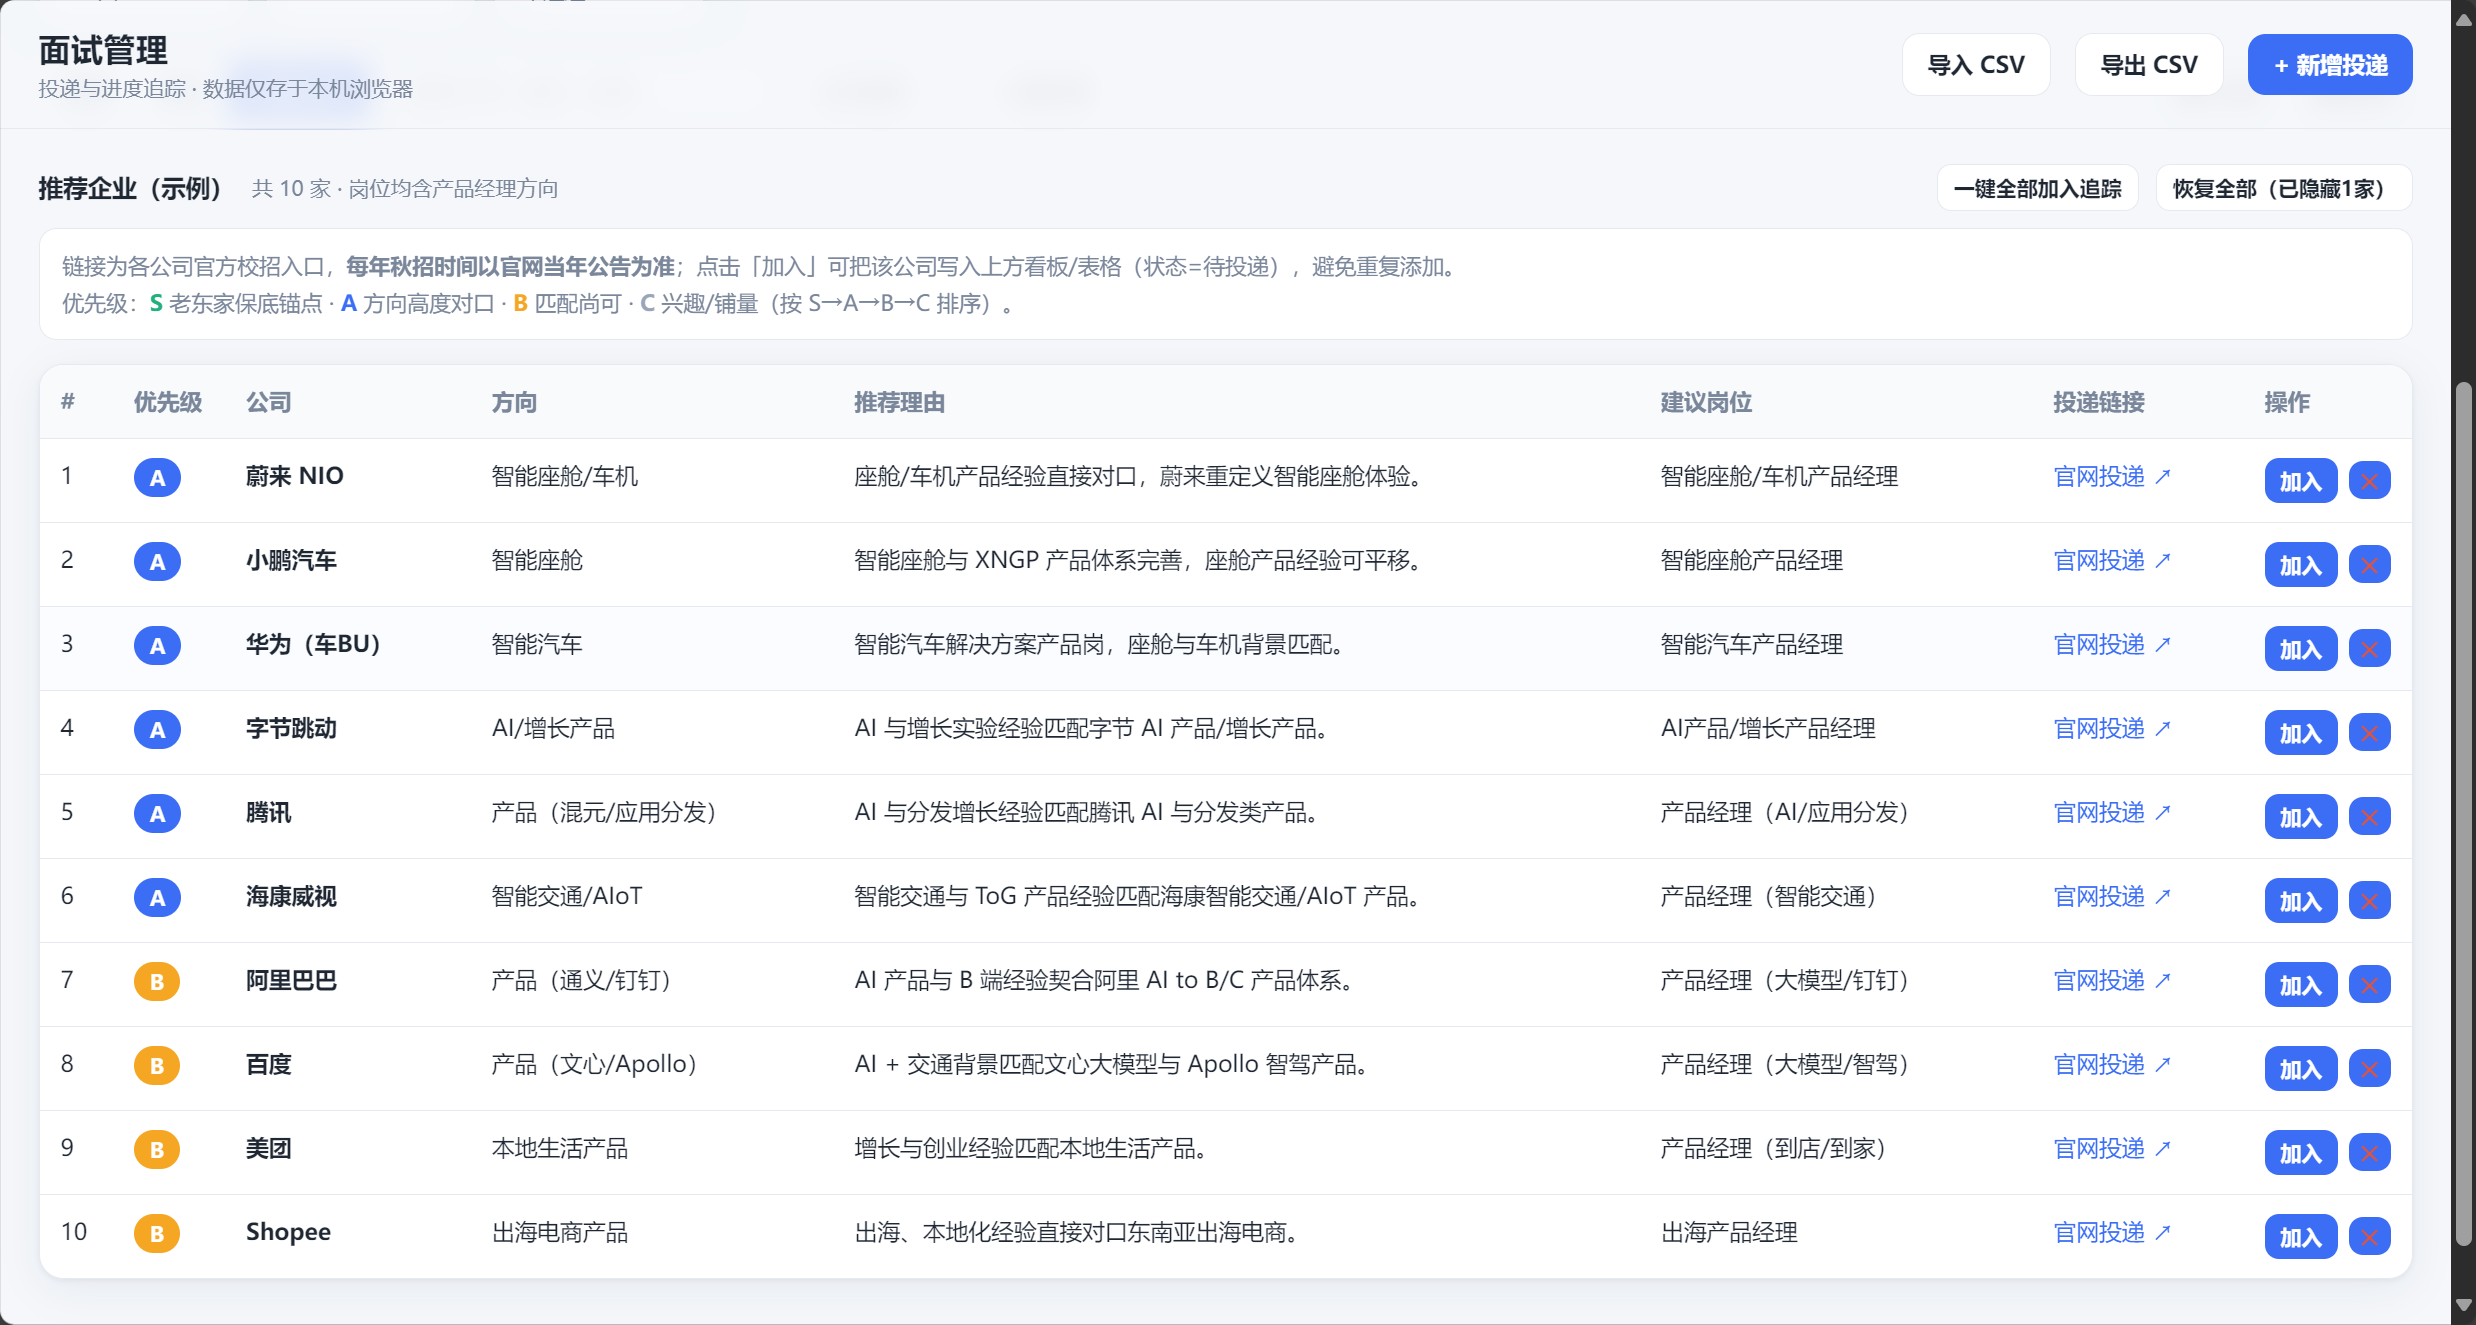The height and width of the screenshot is (1325, 2476).
Task: Click the 建议岗位 column header
Action: (x=1706, y=402)
